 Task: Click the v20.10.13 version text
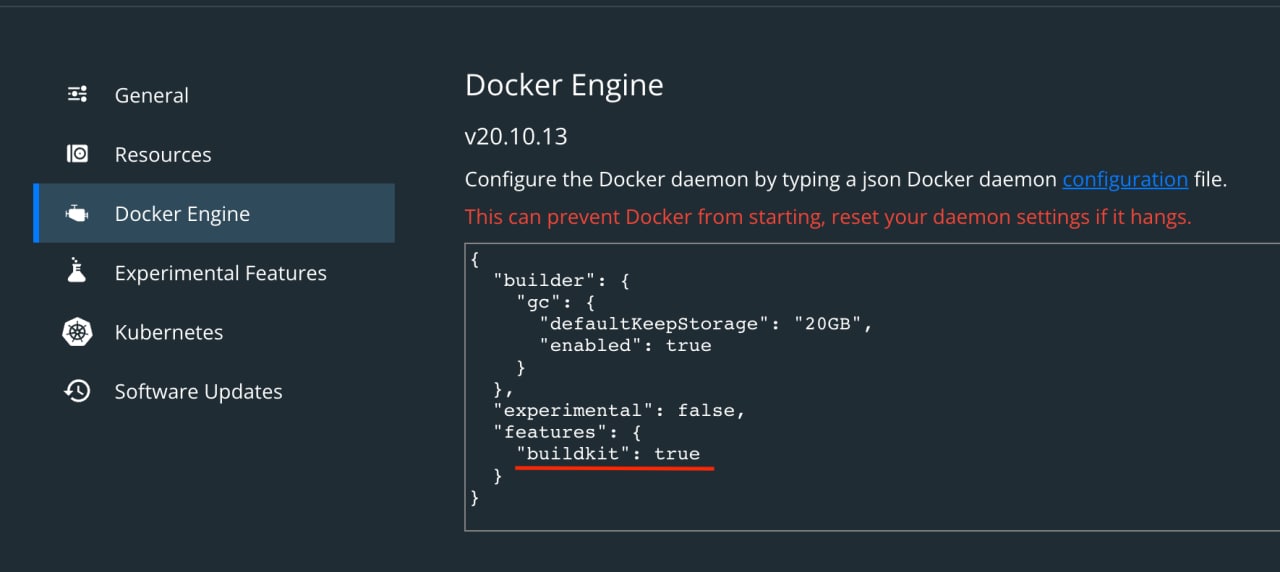click(x=516, y=135)
